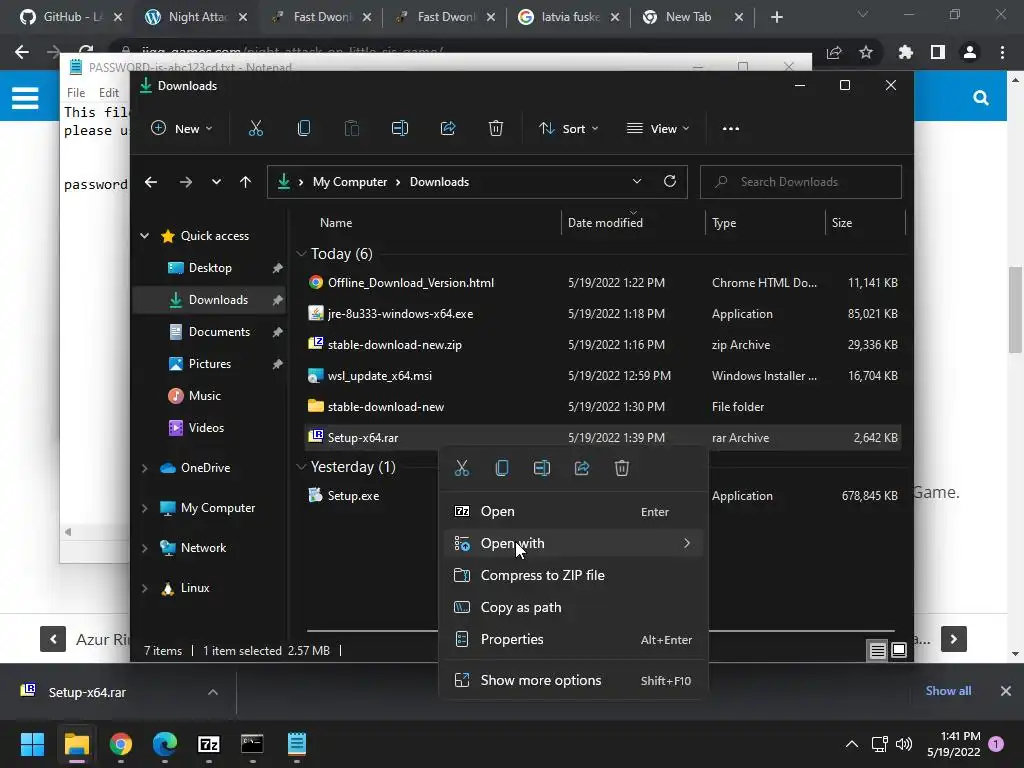1024x768 pixels.
Task: Open a new browser tab
Action: click(776, 17)
